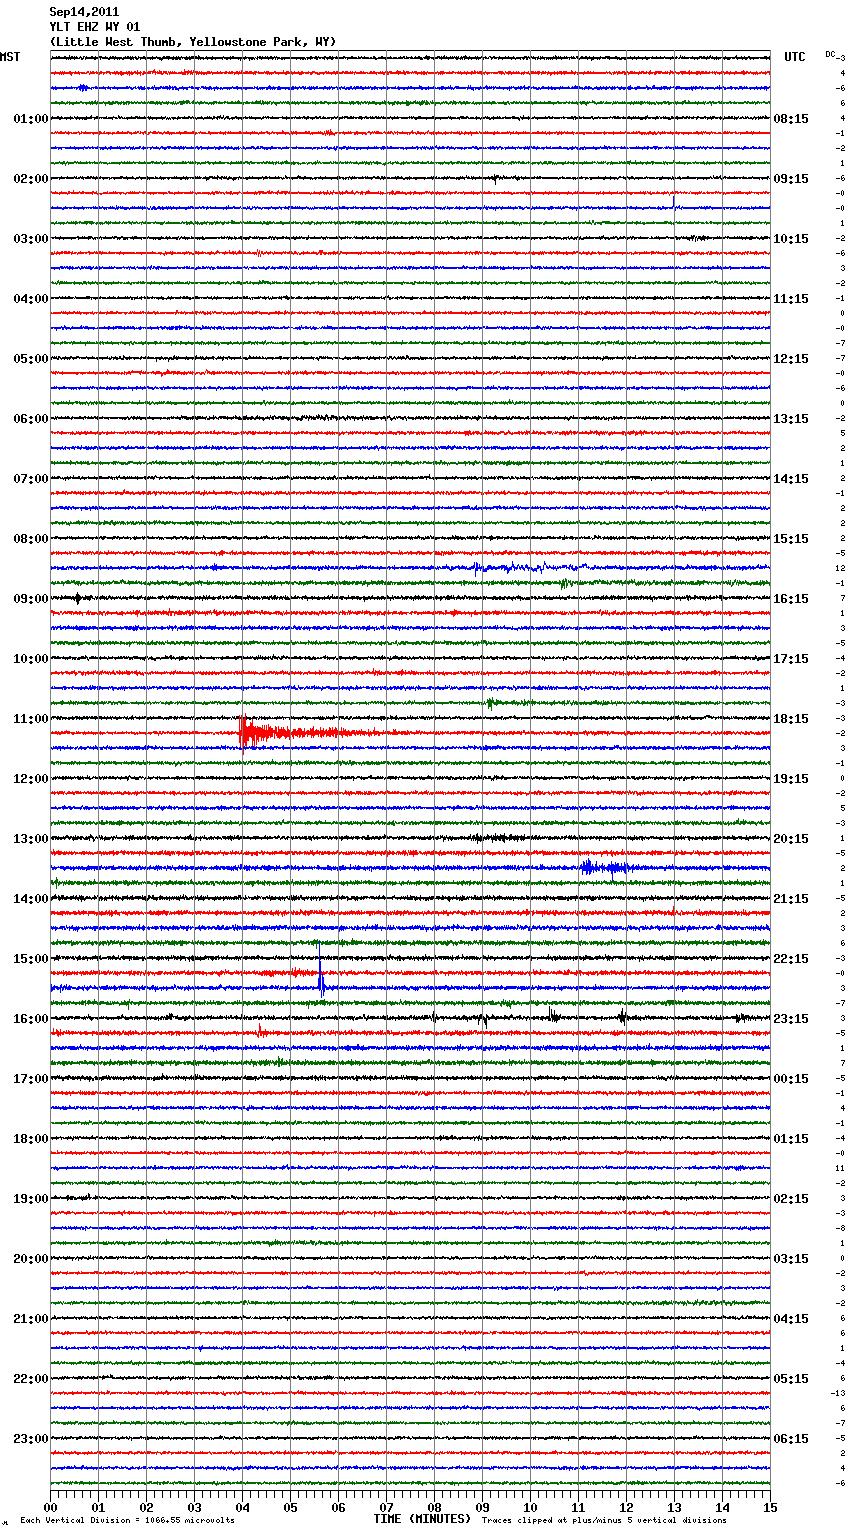Select the 01:00 MST time label

coord(31,119)
